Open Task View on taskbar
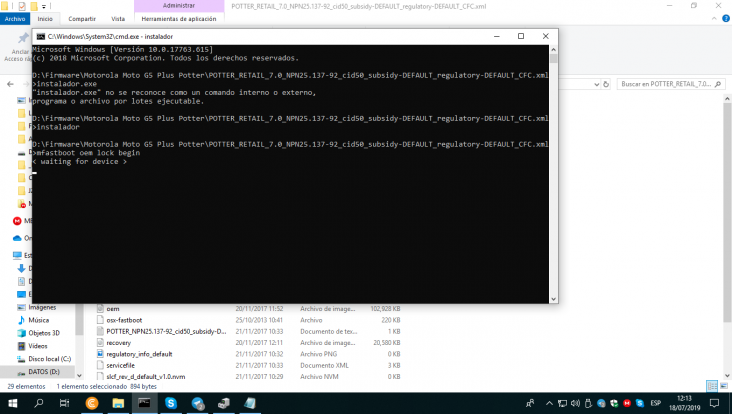Viewport: 732px width, 414px height. (x=64, y=403)
